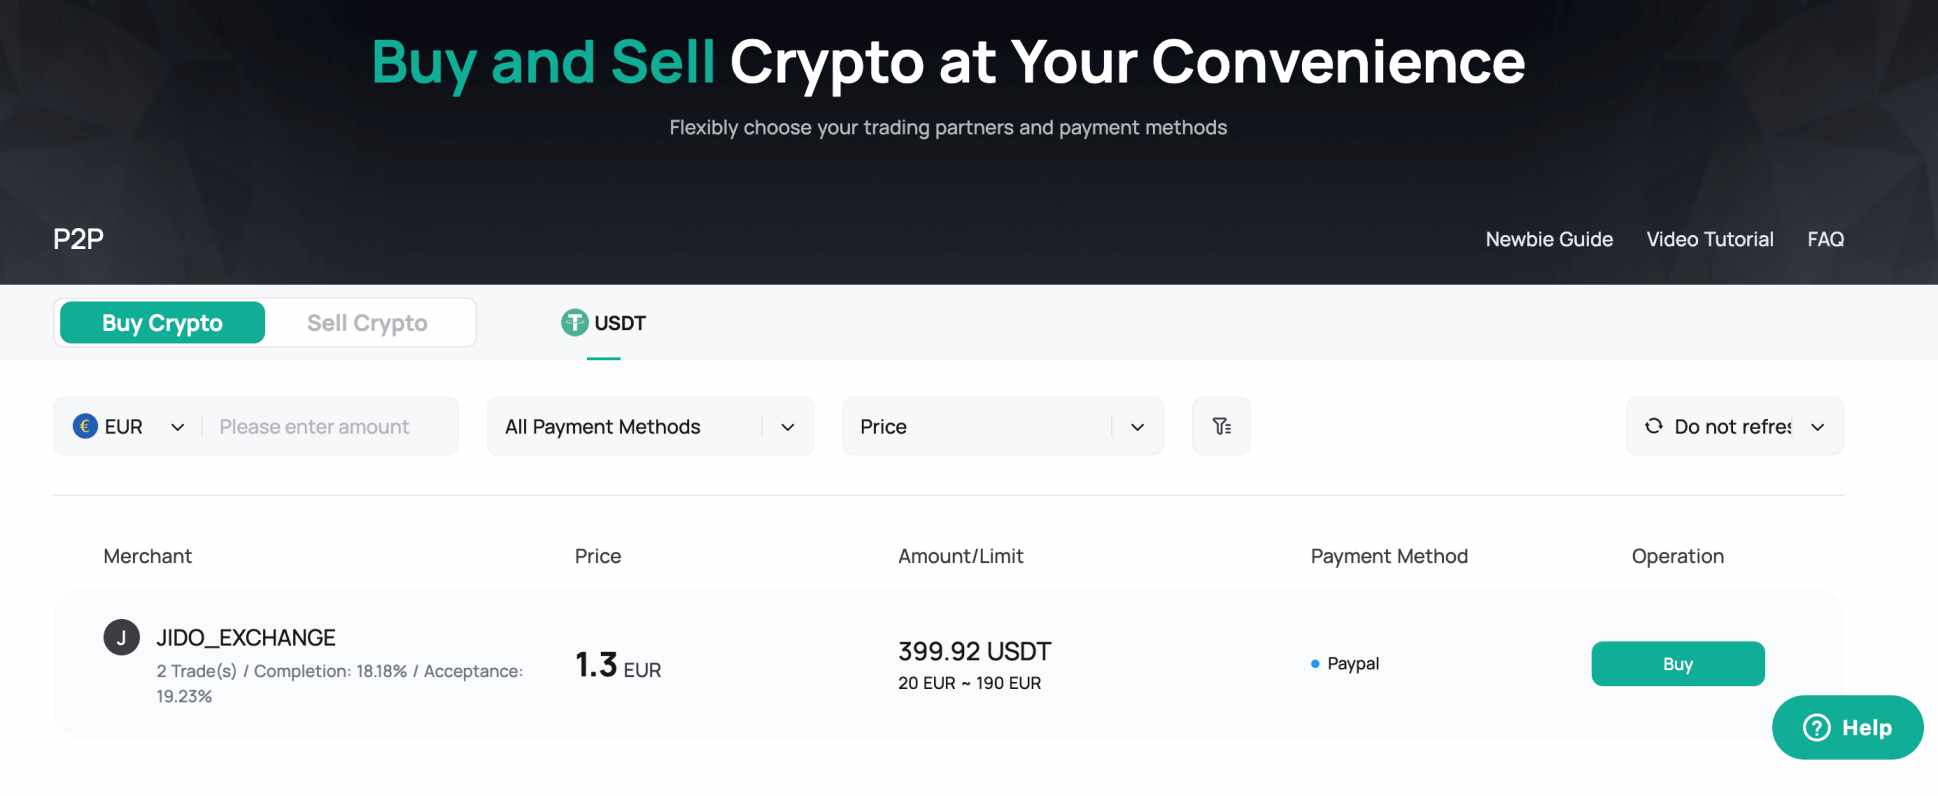1938x796 pixels.
Task: Click the filter funnel icon
Action: click(x=1221, y=427)
